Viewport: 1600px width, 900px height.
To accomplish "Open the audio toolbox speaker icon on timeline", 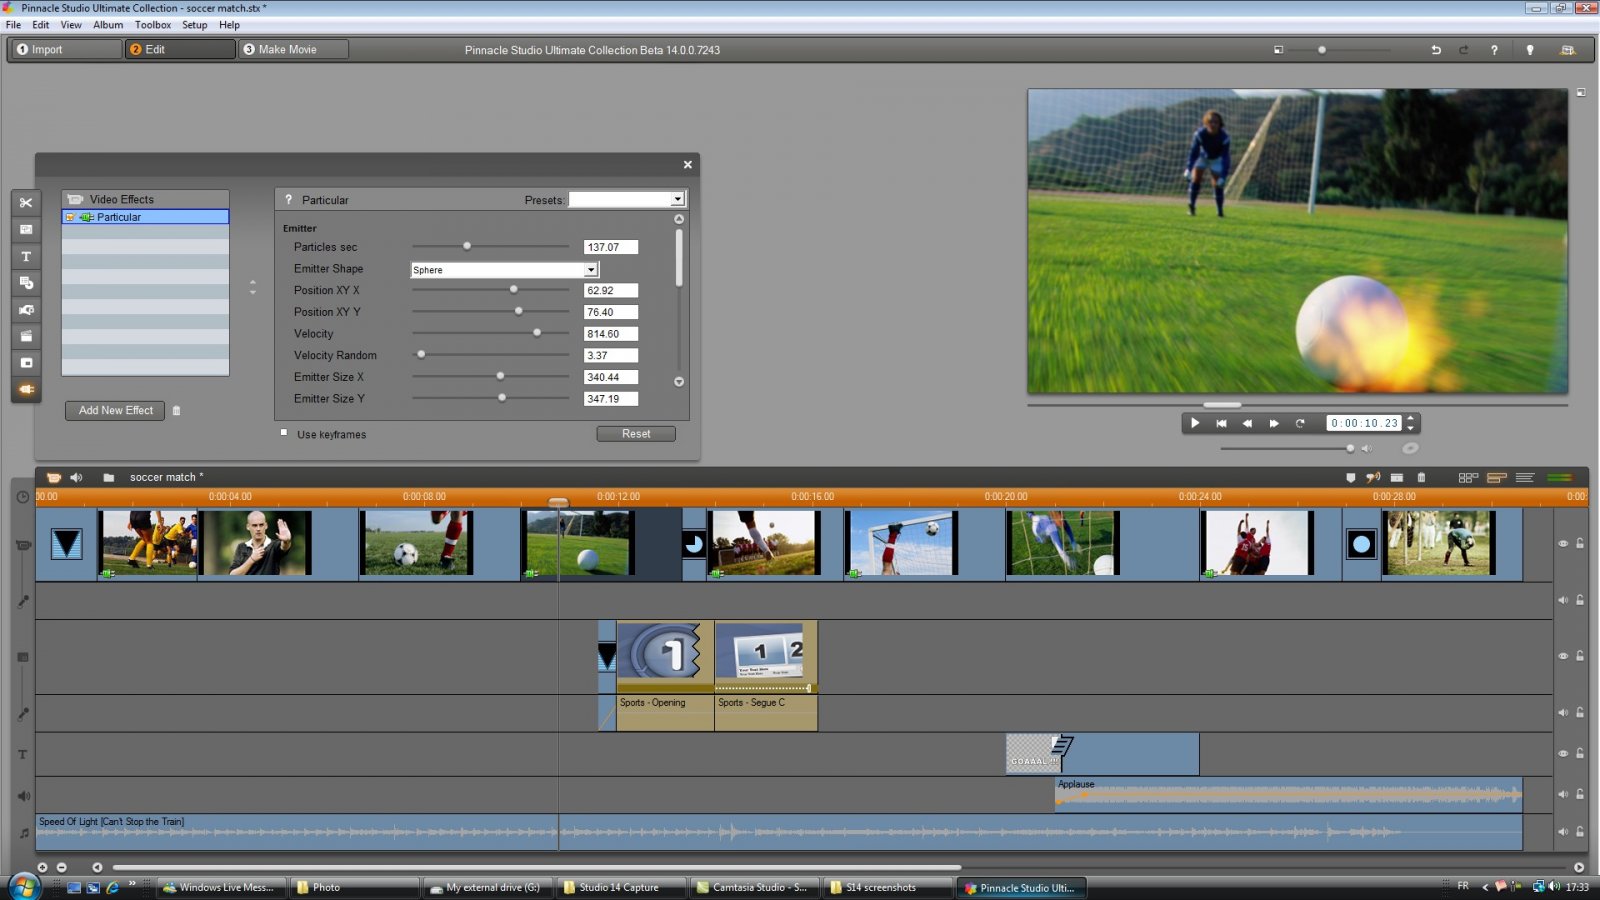I will pyautogui.click(x=77, y=477).
